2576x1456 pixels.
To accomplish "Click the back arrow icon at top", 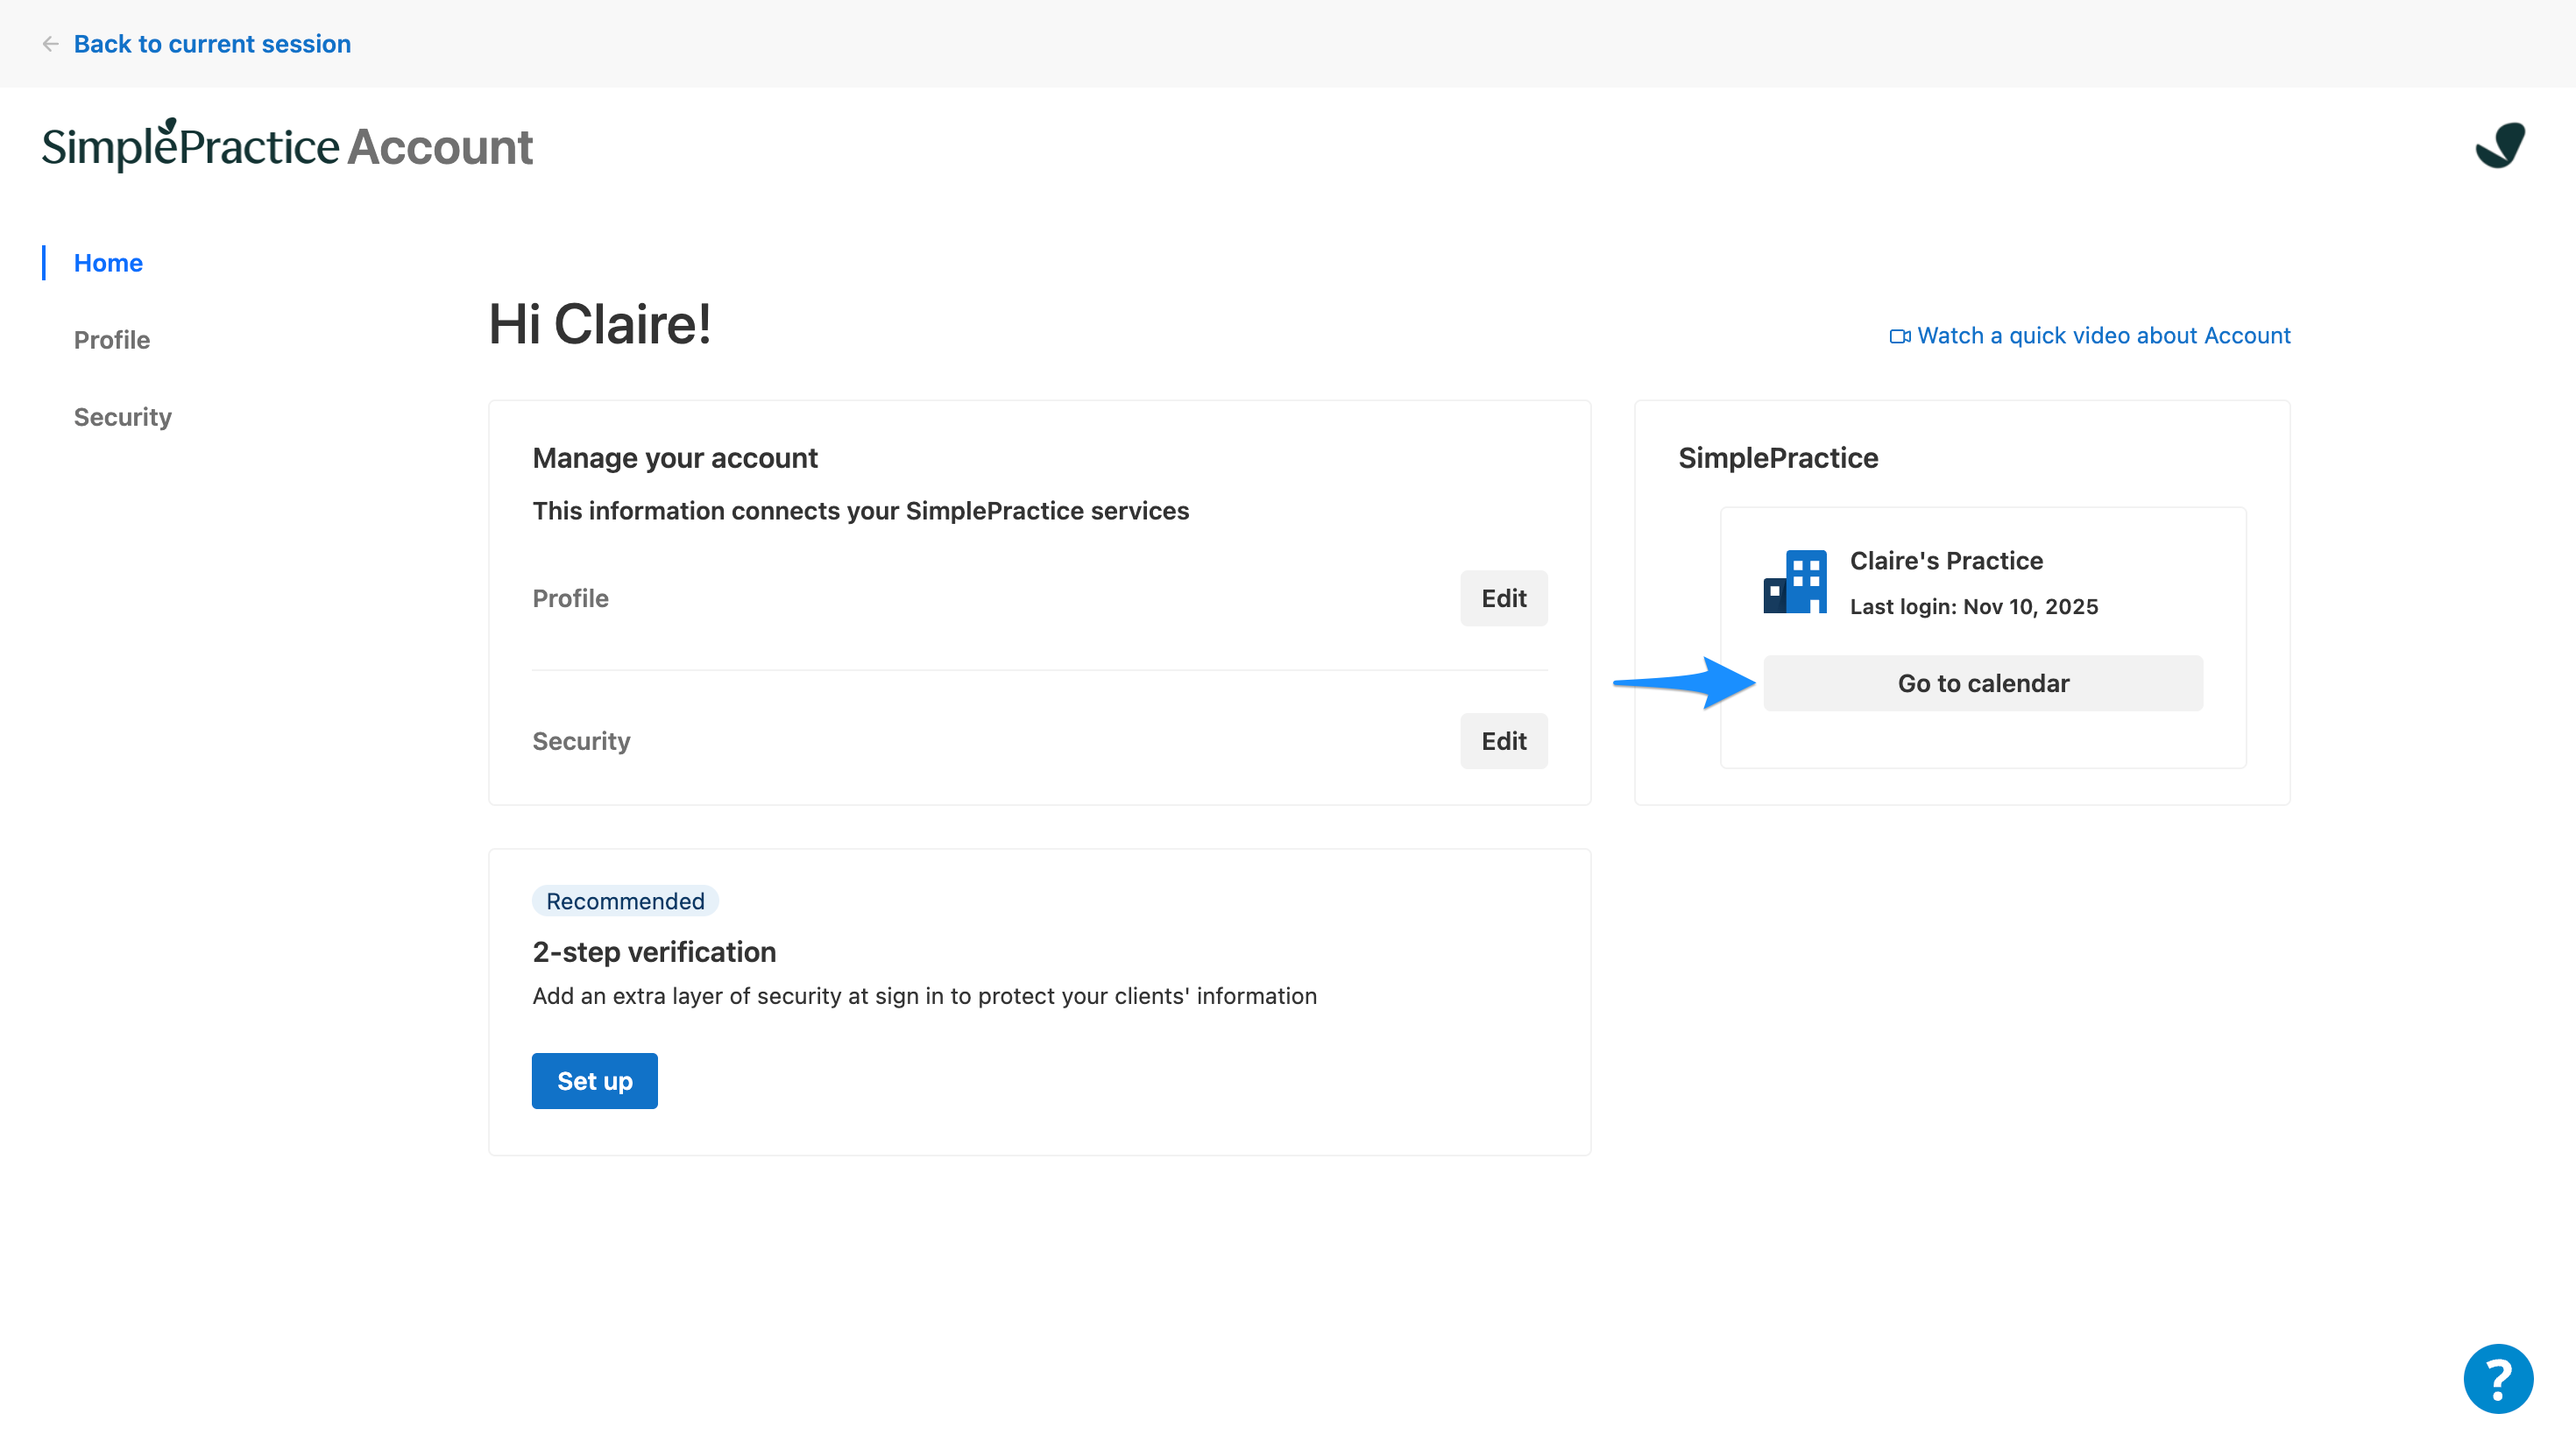I will click(50, 44).
